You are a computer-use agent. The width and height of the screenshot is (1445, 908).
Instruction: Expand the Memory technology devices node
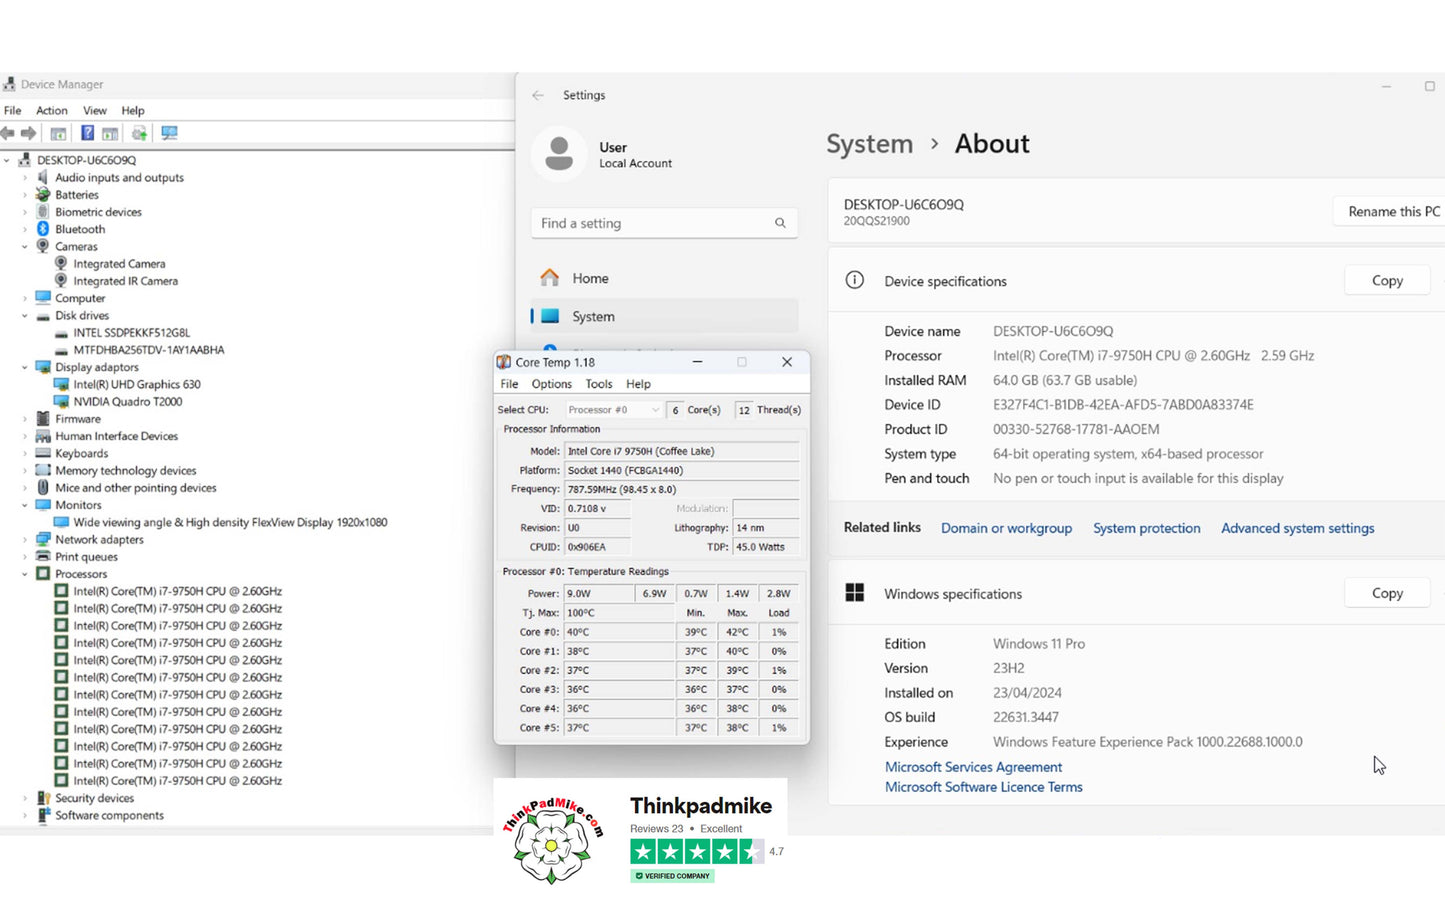point(25,471)
